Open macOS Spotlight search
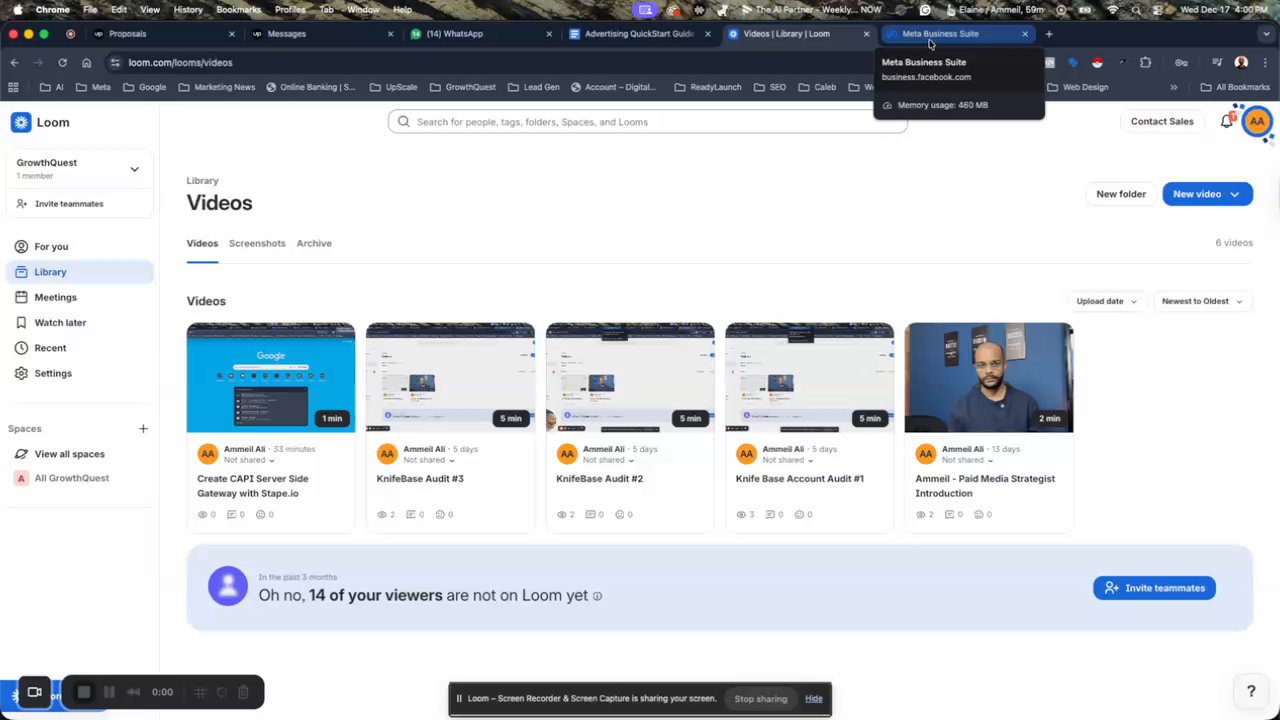The width and height of the screenshot is (1280, 720). click(x=1138, y=10)
